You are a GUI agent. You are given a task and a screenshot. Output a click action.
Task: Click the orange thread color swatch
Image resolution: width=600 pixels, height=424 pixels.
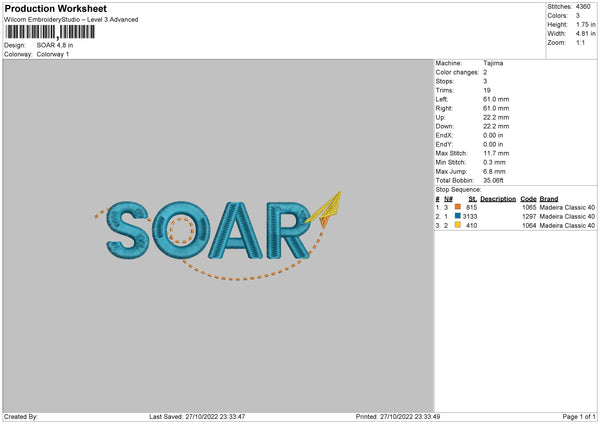pyautogui.click(x=458, y=207)
